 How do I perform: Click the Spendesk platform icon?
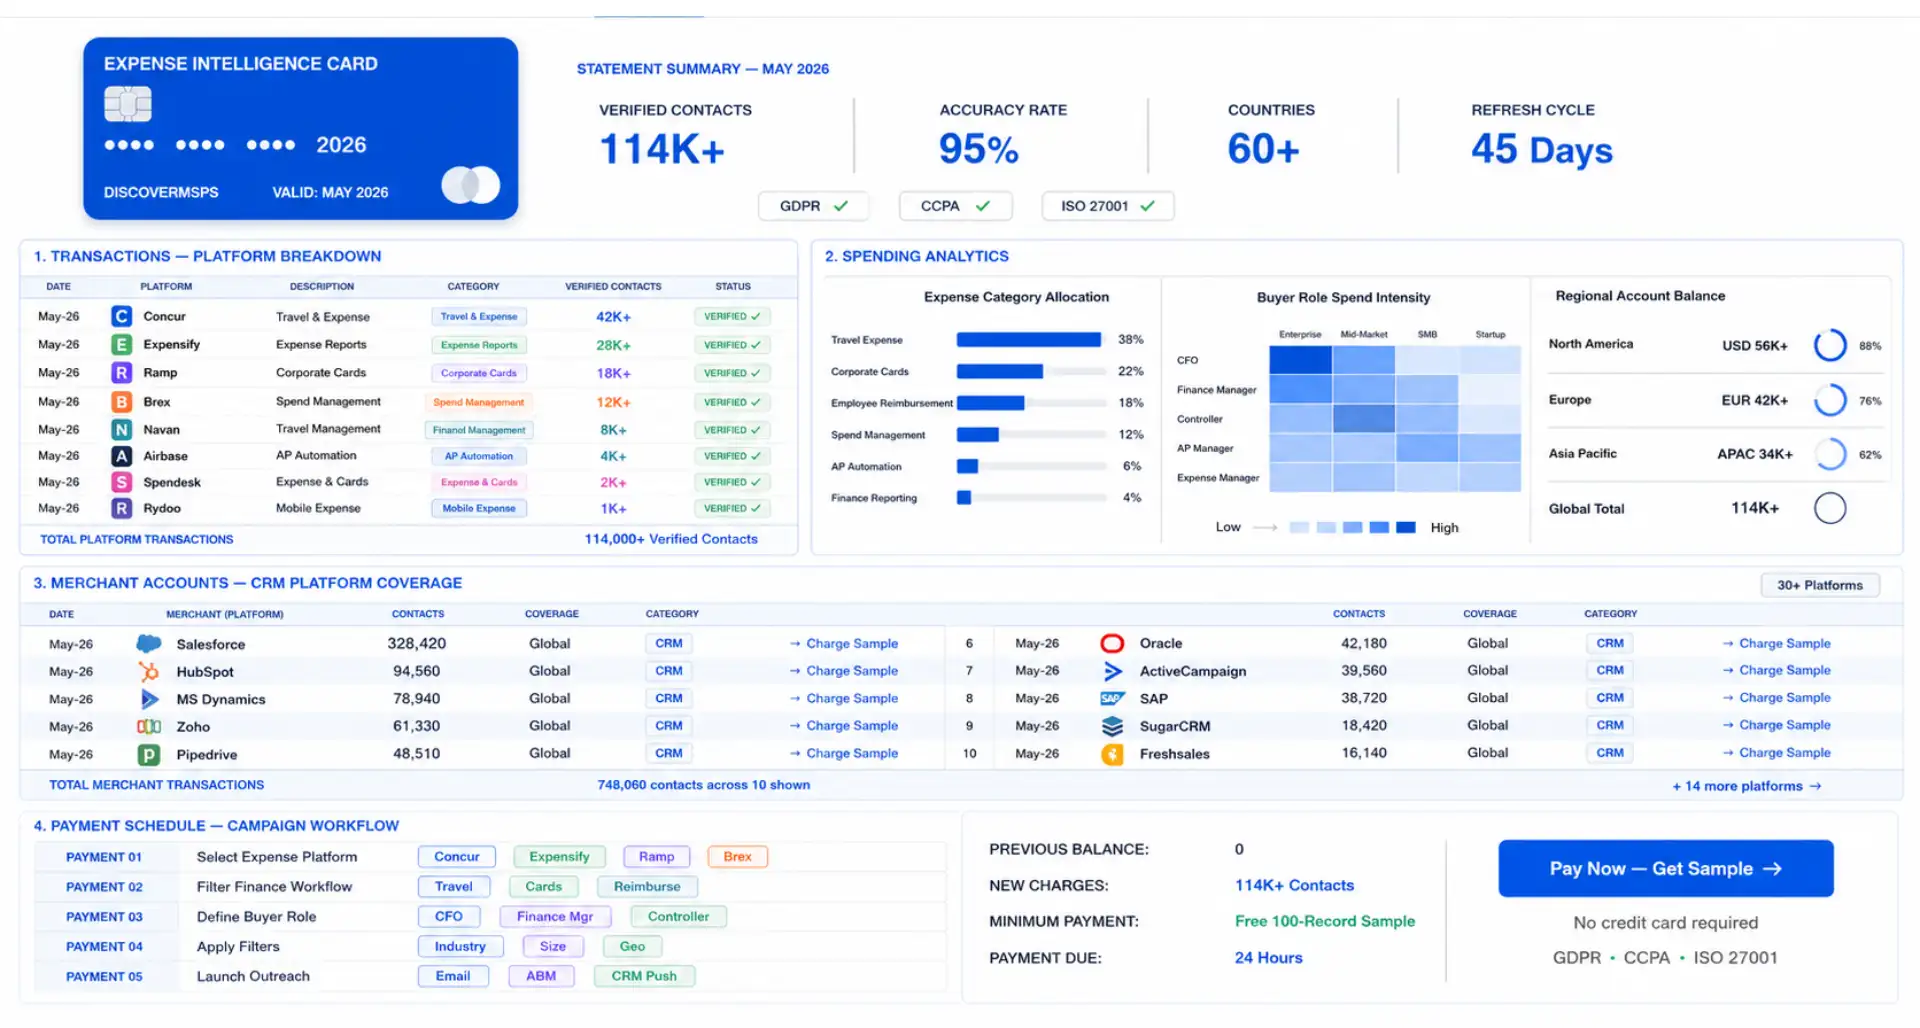click(121, 482)
